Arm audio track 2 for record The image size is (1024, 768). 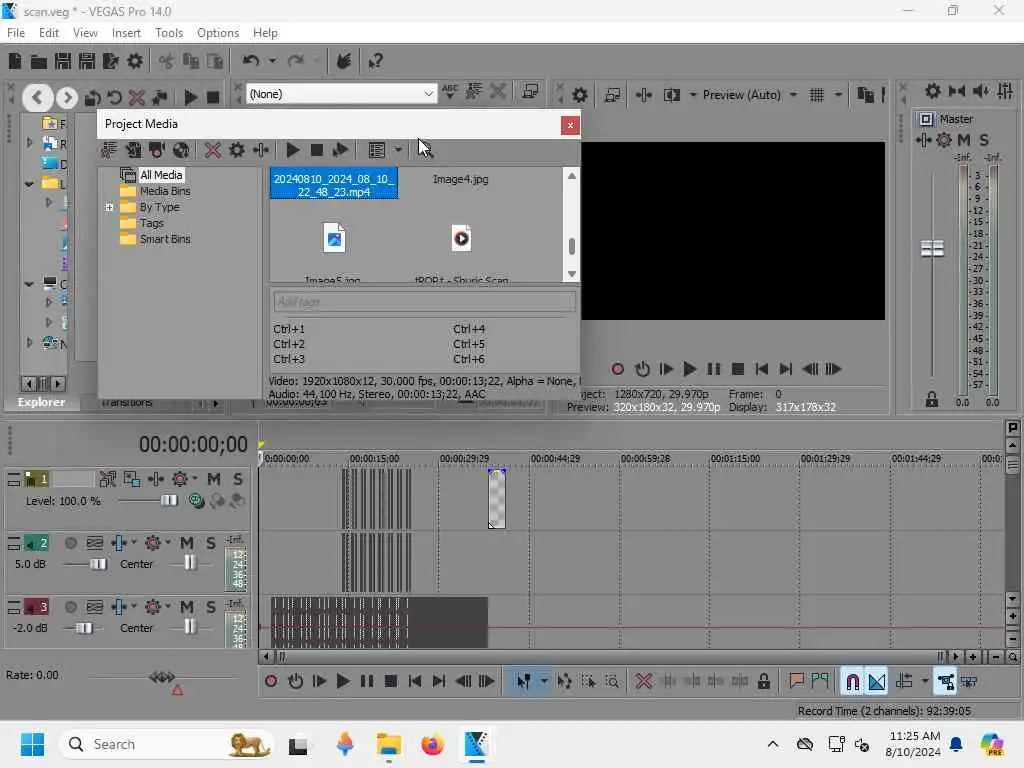click(x=71, y=543)
